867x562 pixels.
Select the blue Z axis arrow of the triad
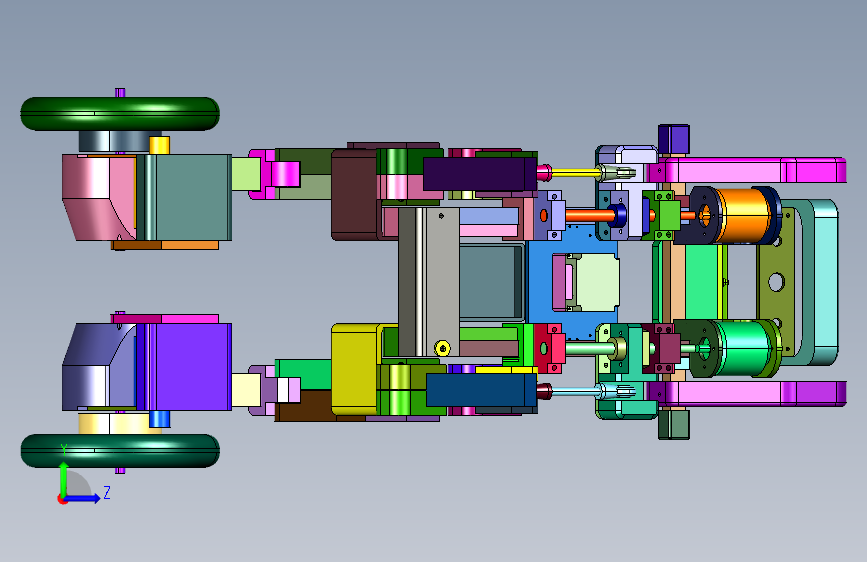(82, 498)
